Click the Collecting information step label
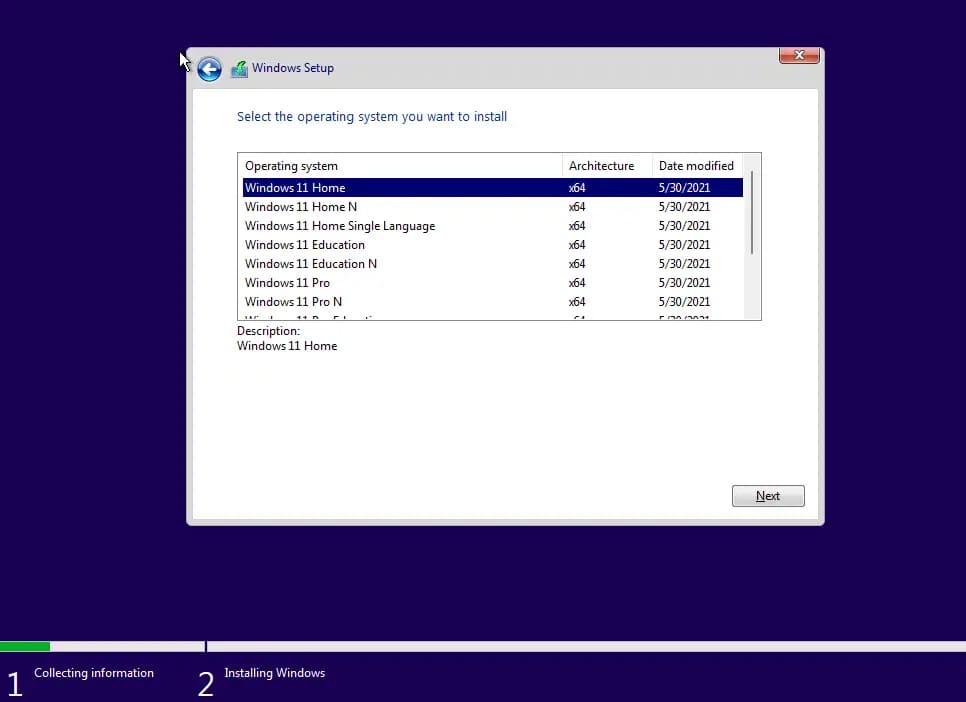The width and height of the screenshot is (966, 702). pos(94,673)
